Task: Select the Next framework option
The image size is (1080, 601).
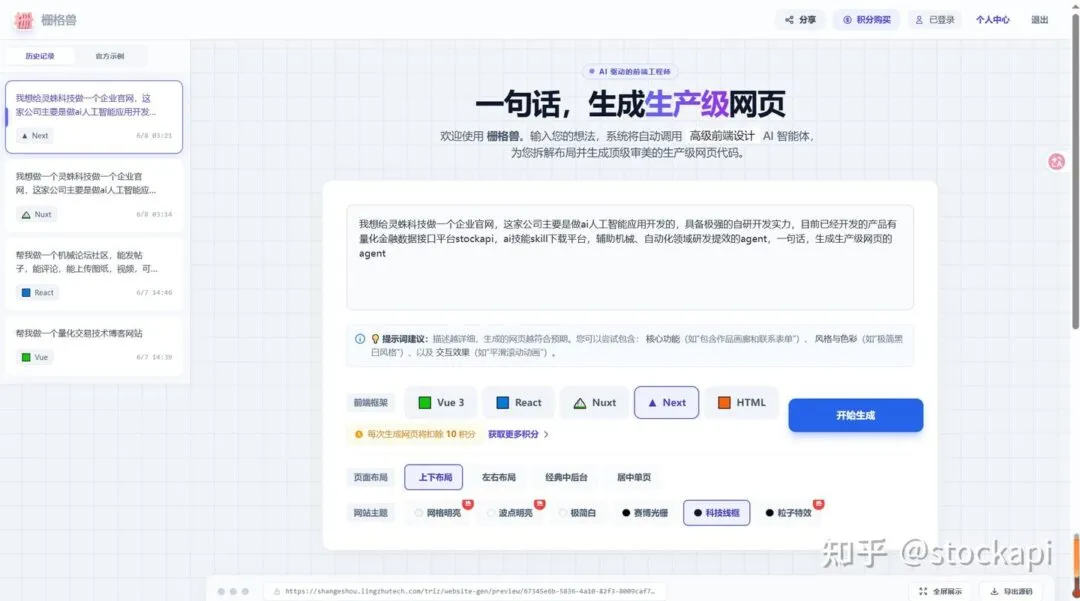Action: (x=666, y=403)
